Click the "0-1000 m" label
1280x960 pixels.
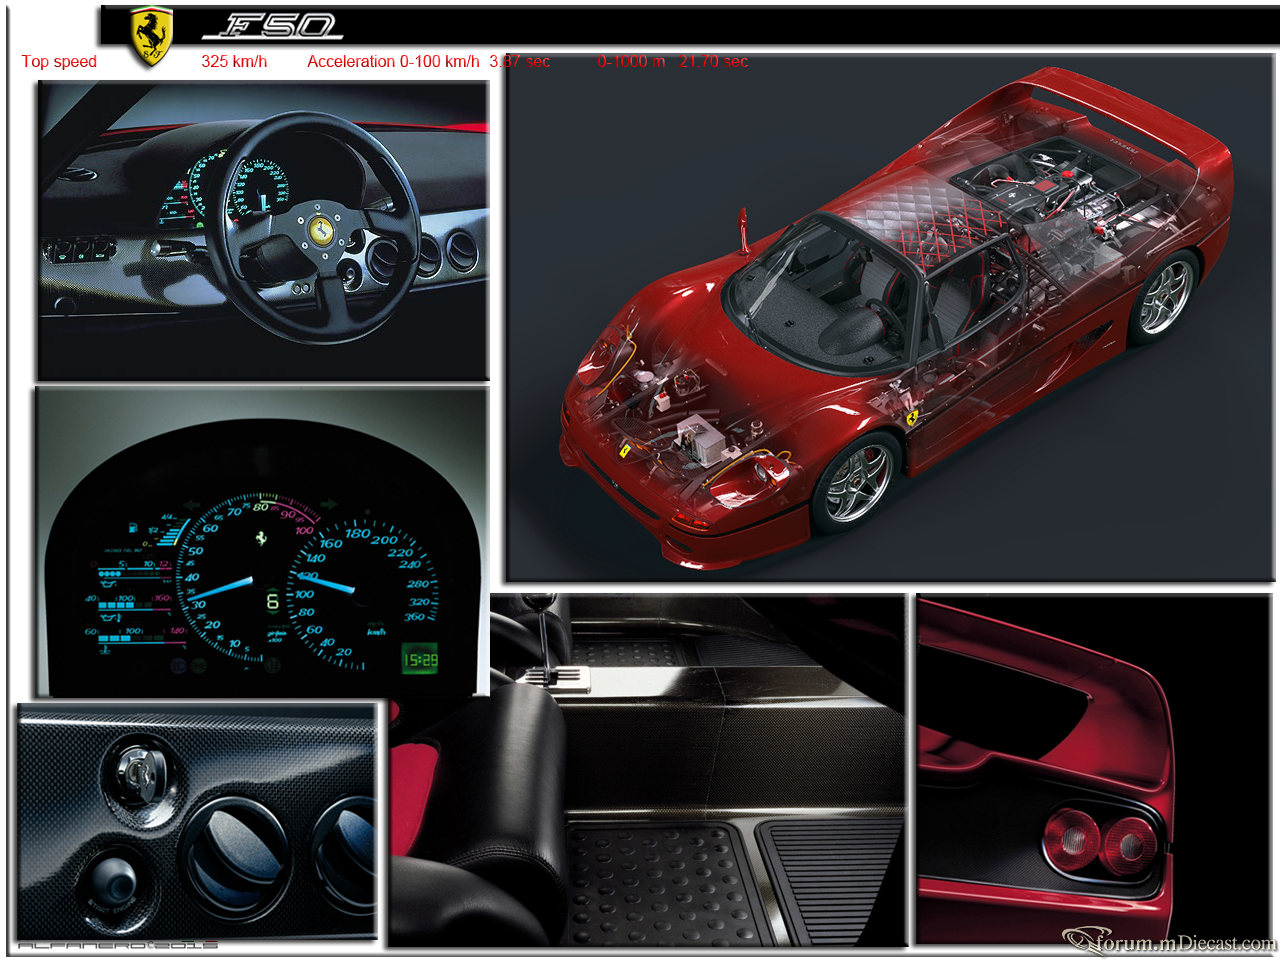631,61
